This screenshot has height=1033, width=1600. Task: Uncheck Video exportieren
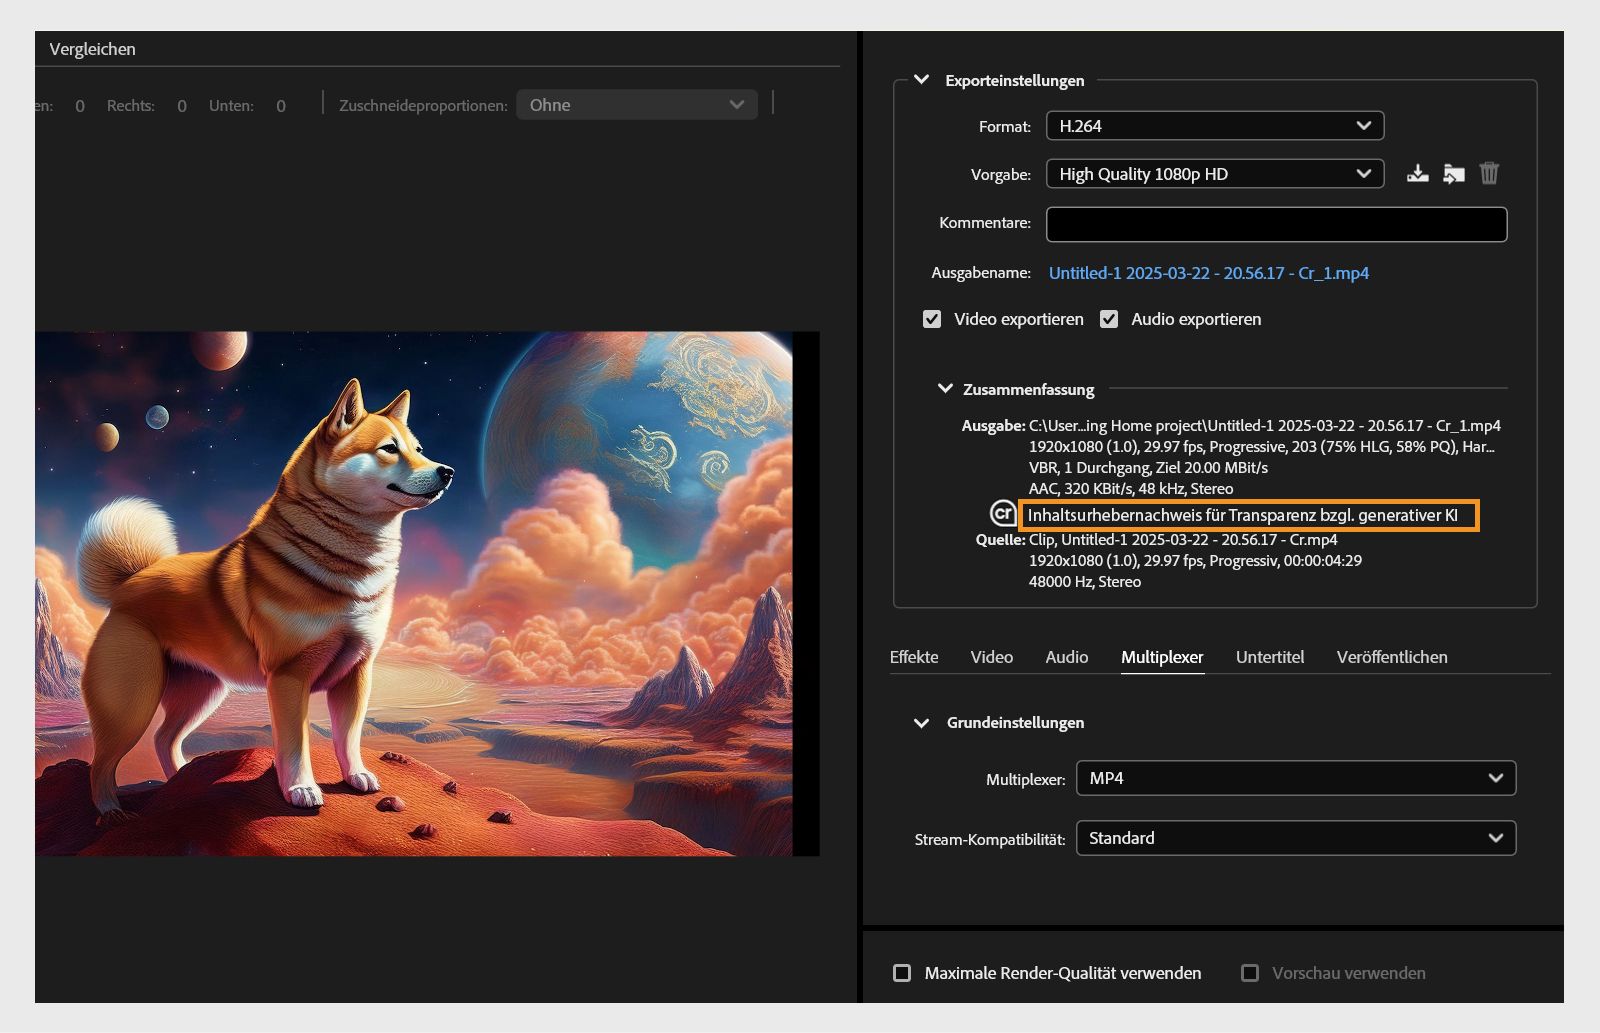tap(932, 319)
